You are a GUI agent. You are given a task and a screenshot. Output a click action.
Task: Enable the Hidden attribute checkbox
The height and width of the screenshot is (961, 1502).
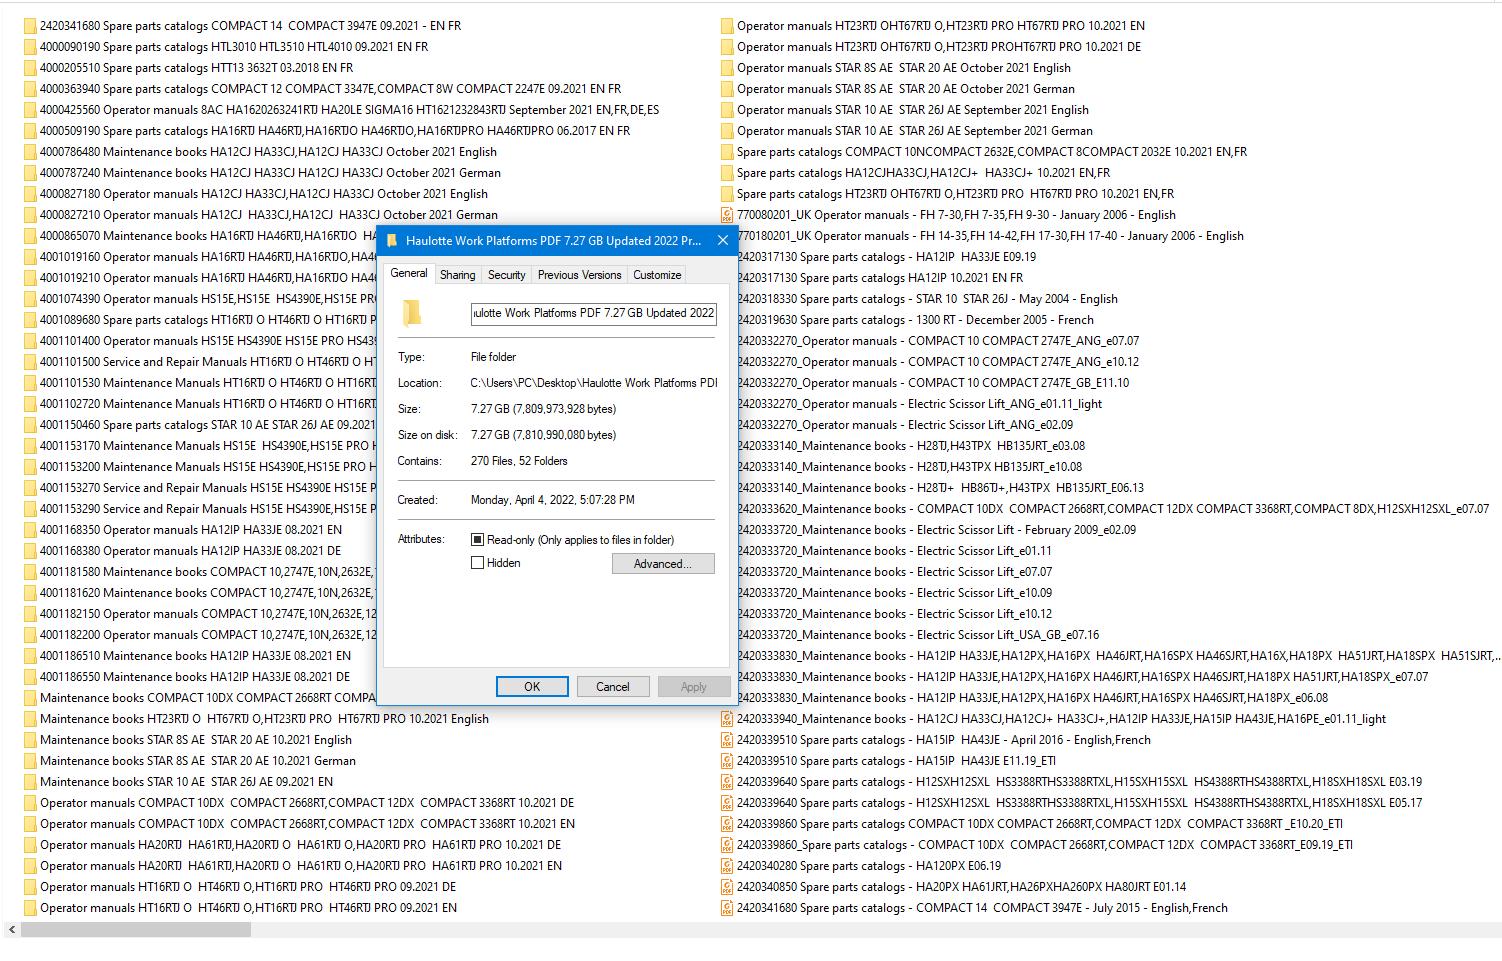[x=478, y=563]
